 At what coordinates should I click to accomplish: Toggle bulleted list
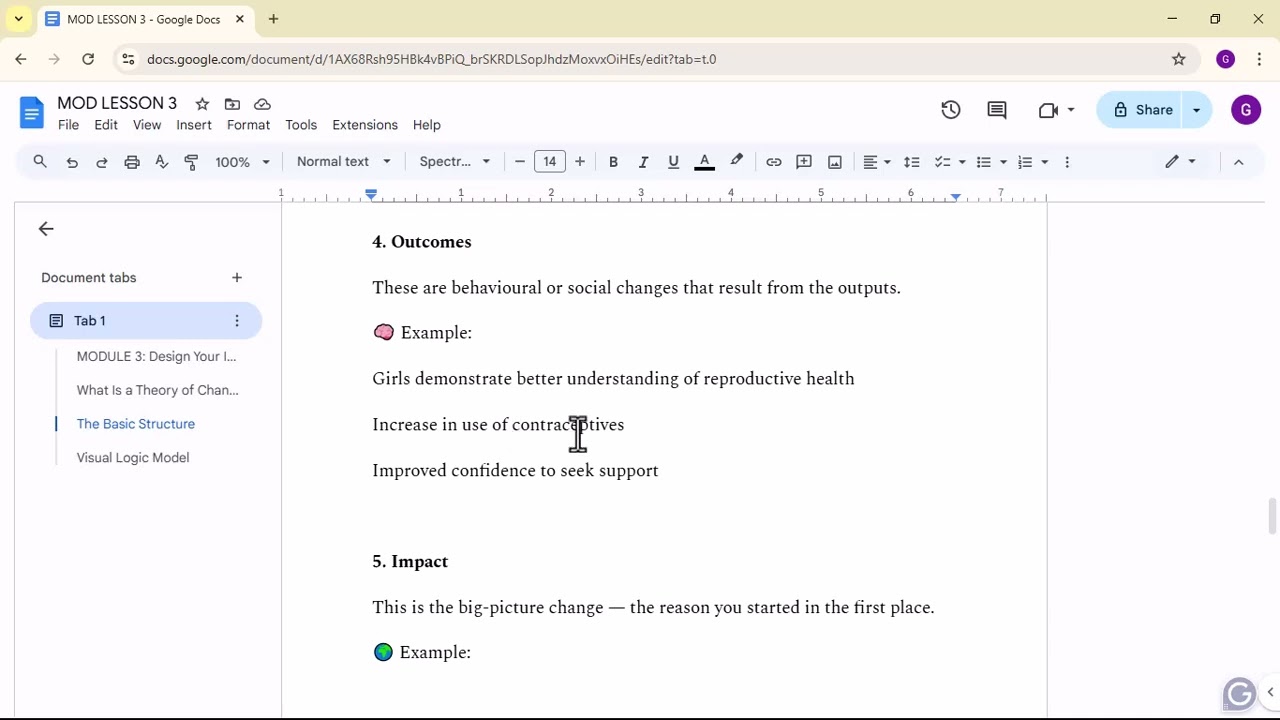click(x=984, y=162)
